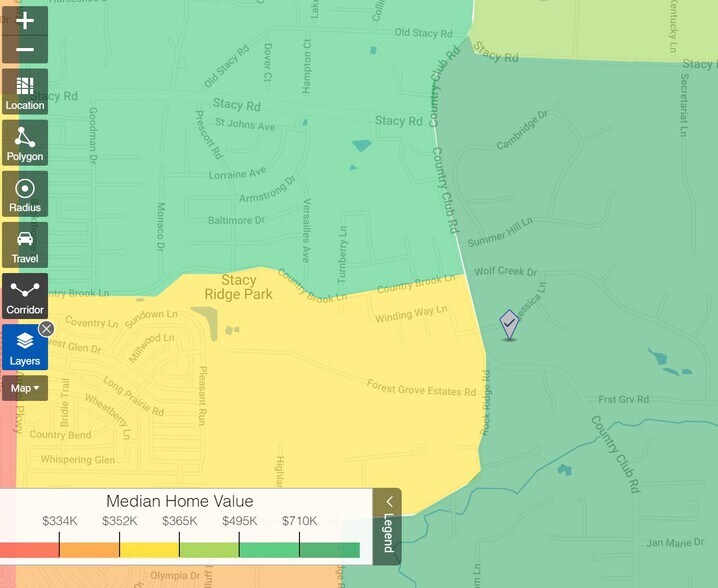
Task: Activate the Radius tool
Action: click(x=25, y=195)
